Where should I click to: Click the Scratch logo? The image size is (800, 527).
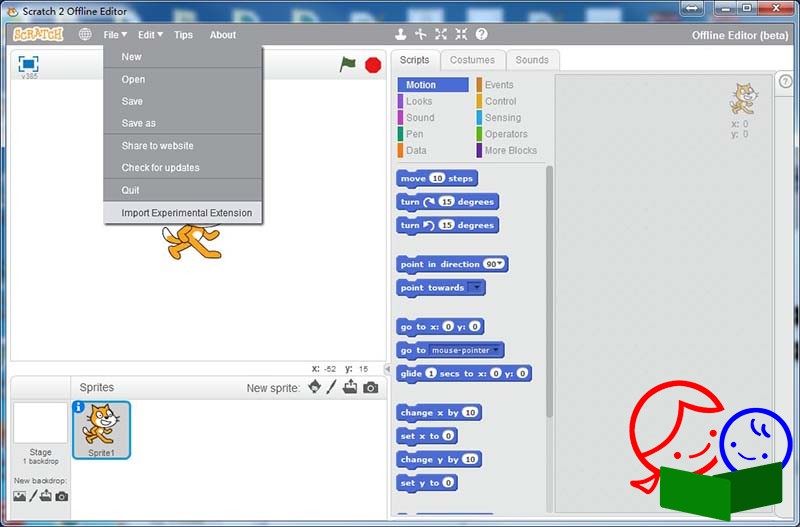(x=38, y=34)
